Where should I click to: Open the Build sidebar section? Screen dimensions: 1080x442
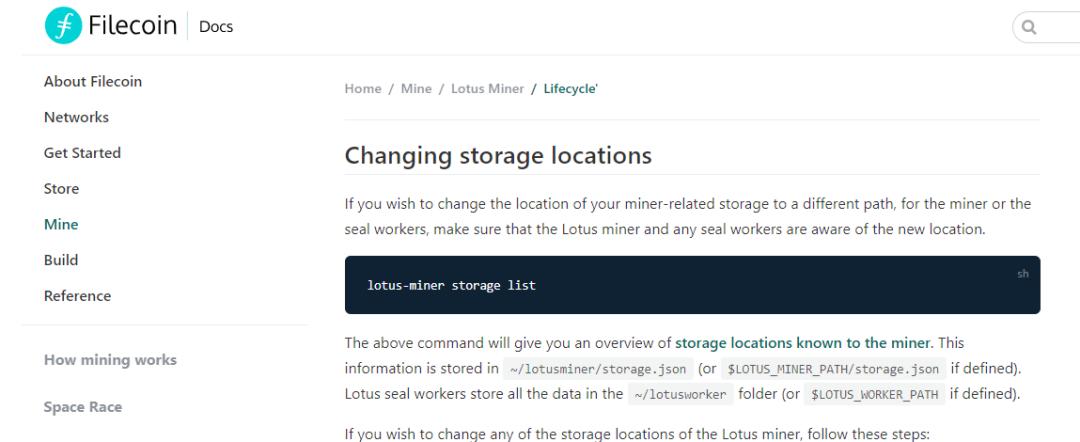pyautogui.click(x=61, y=260)
